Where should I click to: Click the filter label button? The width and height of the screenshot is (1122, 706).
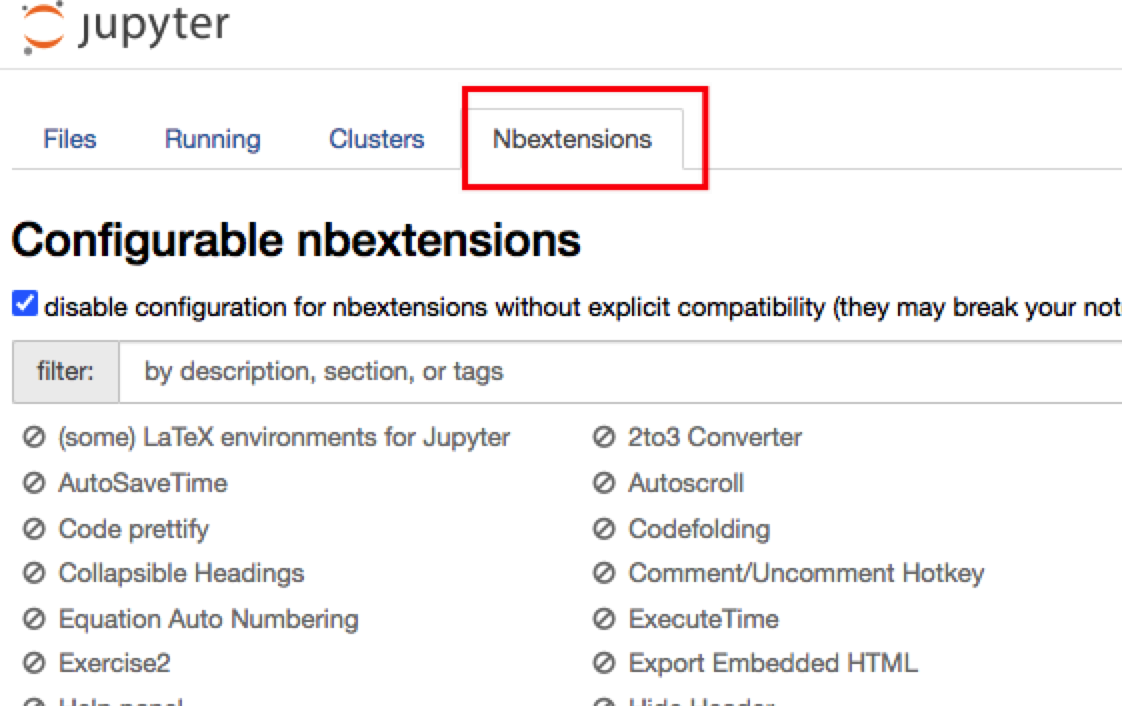pyautogui.click(x=65, y=372)
